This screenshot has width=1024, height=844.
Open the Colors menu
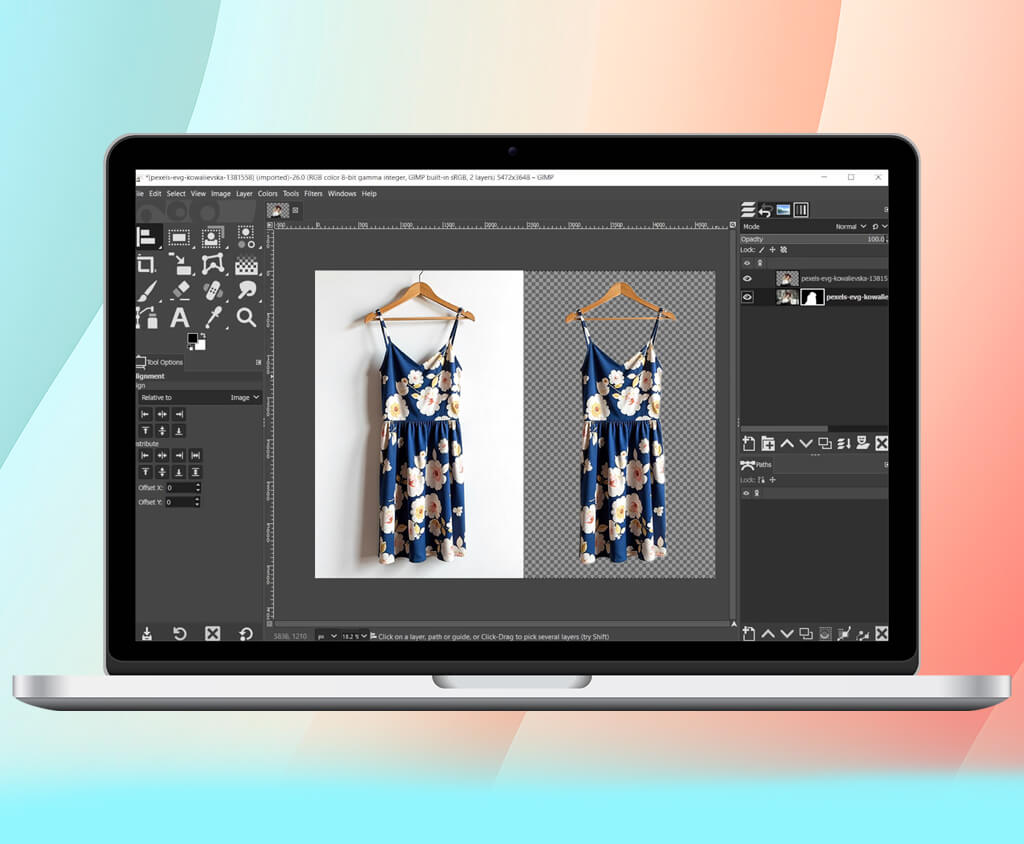click(267, 193)
